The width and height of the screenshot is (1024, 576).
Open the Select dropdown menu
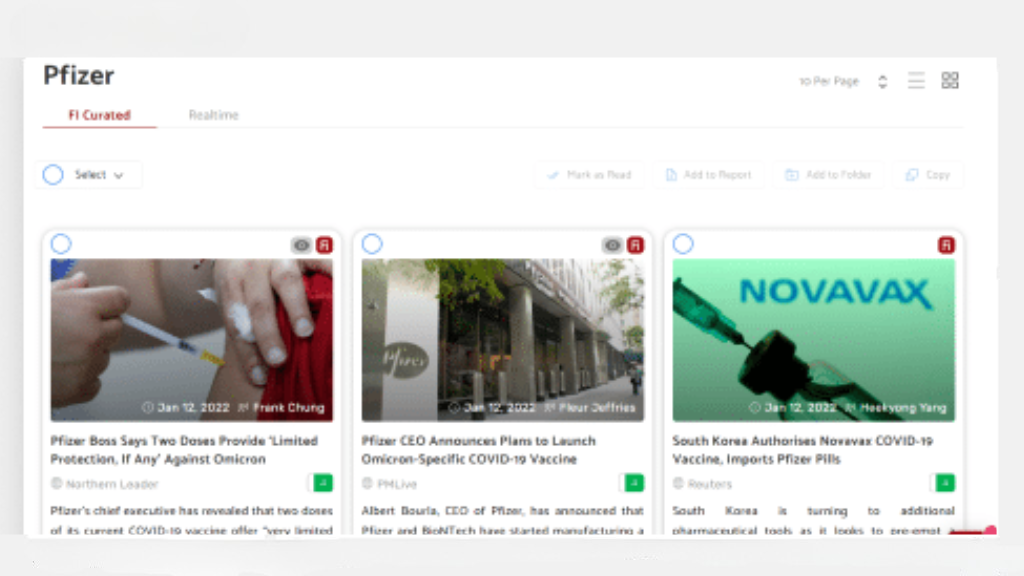point(97,174)
